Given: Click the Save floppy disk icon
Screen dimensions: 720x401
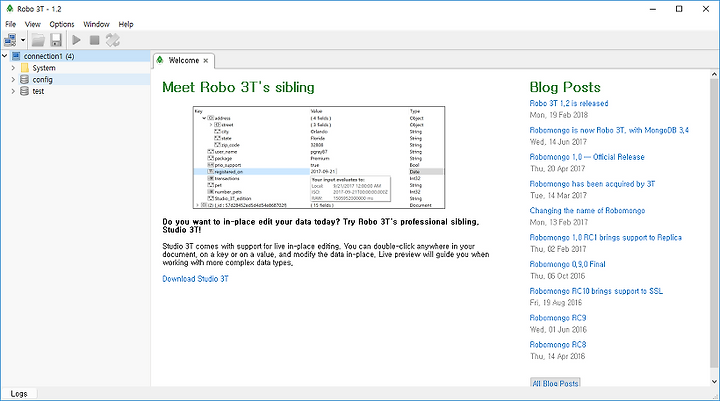Looking at the screenshot, I should (x=56, y=40).
